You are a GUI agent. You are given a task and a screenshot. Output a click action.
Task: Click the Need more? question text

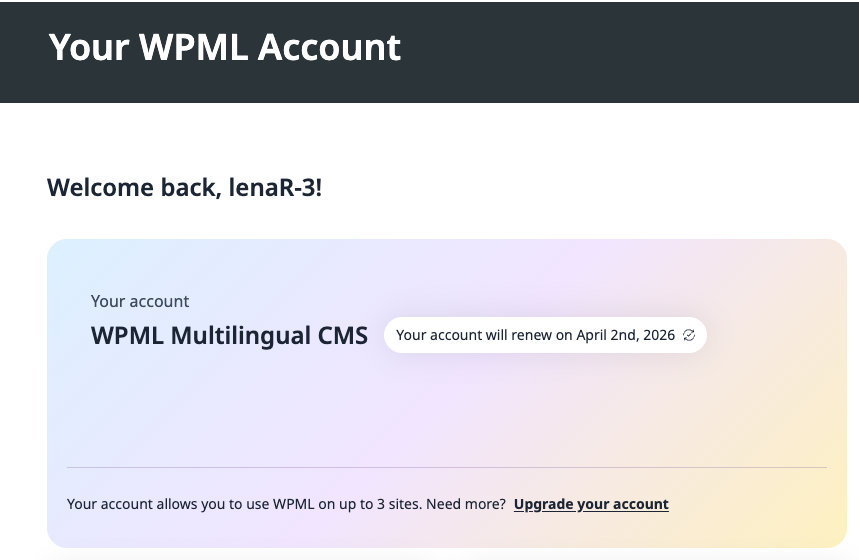tap(466, 504)
